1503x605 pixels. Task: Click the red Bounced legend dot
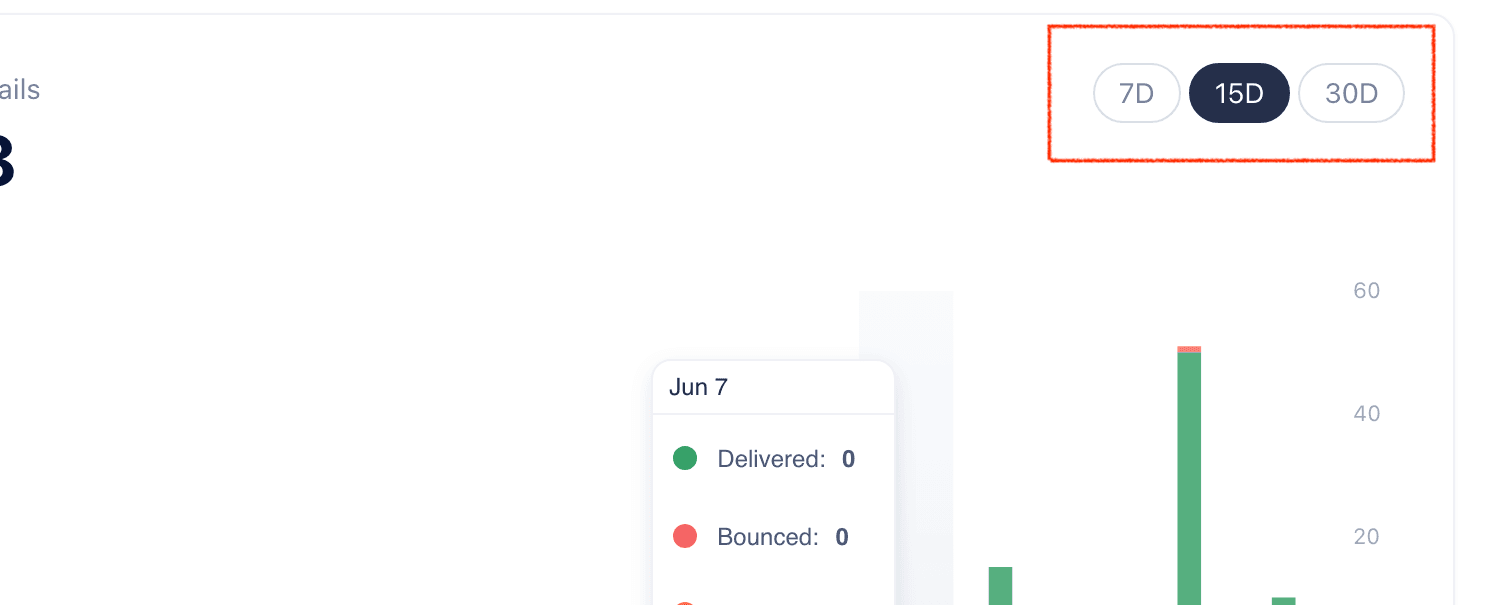[x=685, y=536]
